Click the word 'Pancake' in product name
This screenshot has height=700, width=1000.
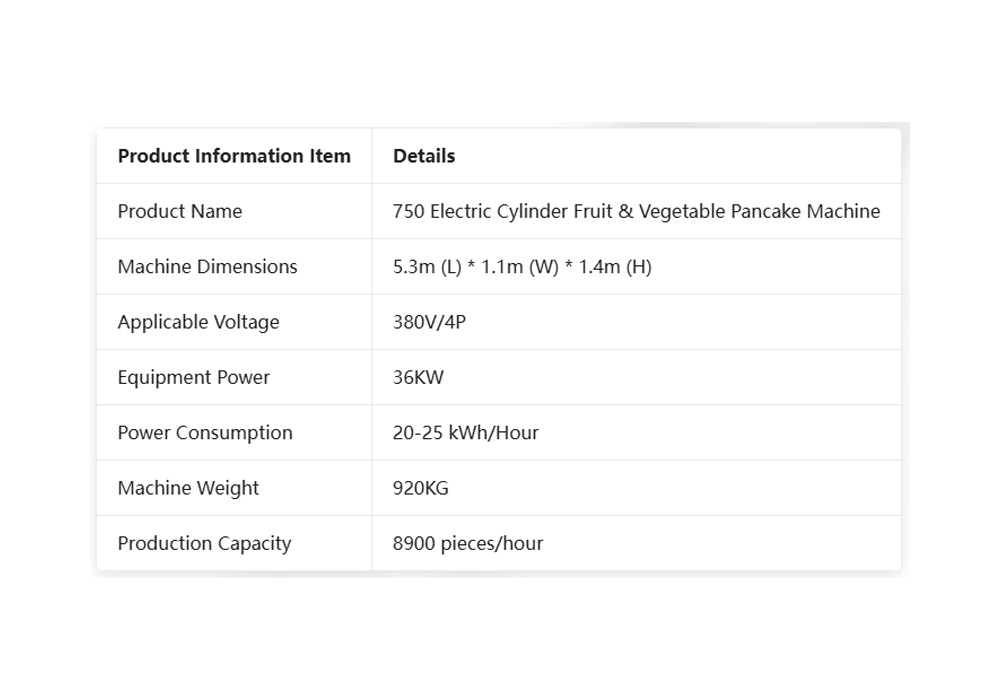(766, 211)
